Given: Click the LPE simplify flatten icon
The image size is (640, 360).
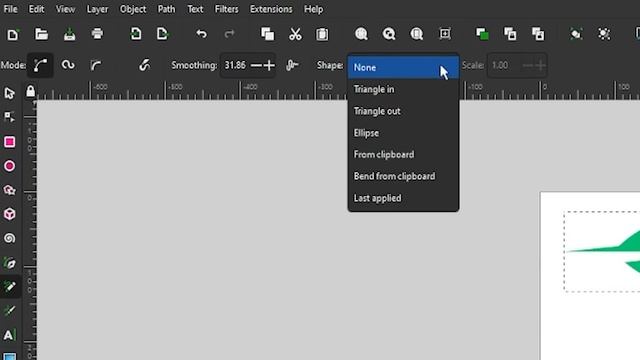Looking at the screenshot, I should point(292,65).
